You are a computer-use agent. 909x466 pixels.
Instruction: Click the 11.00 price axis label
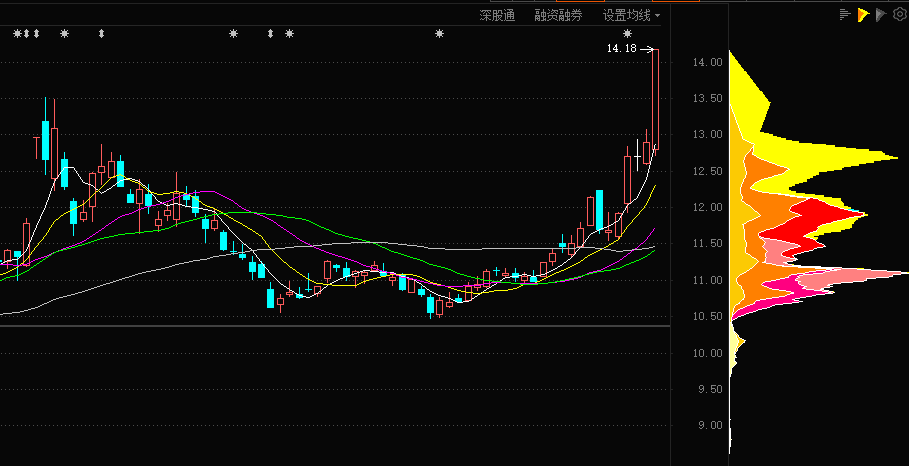(707, 280)
